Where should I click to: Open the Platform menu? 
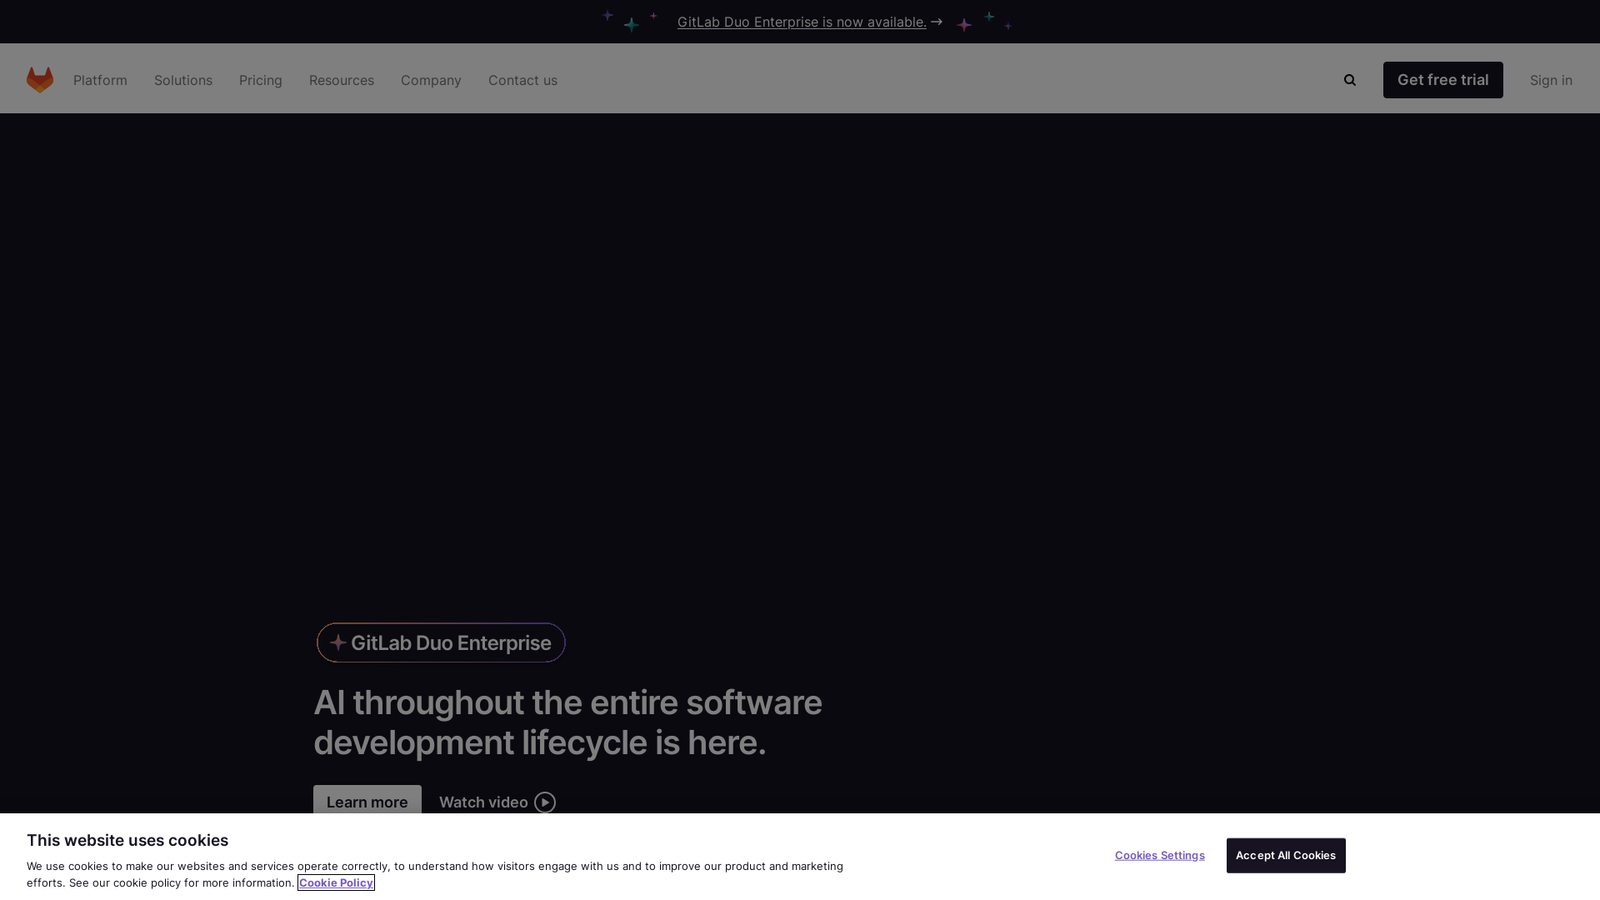[100, 80]
